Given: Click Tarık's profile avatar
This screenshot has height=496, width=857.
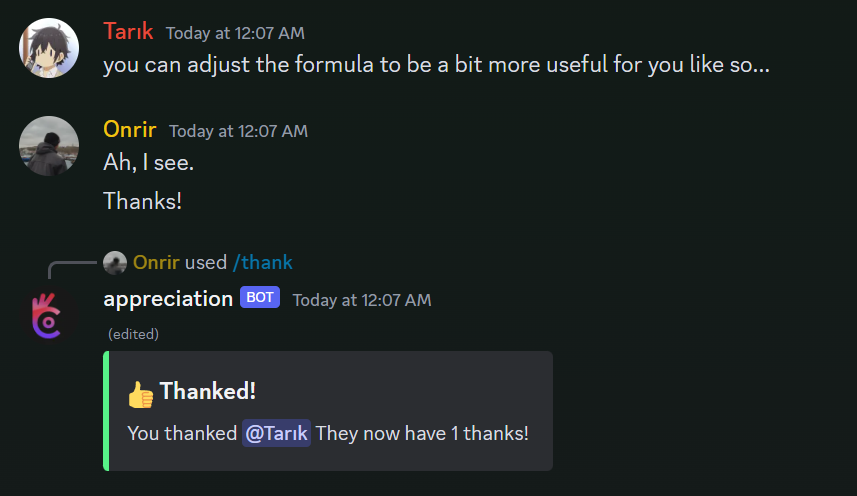Looking at the screenshot, I should tap(48, 48).
